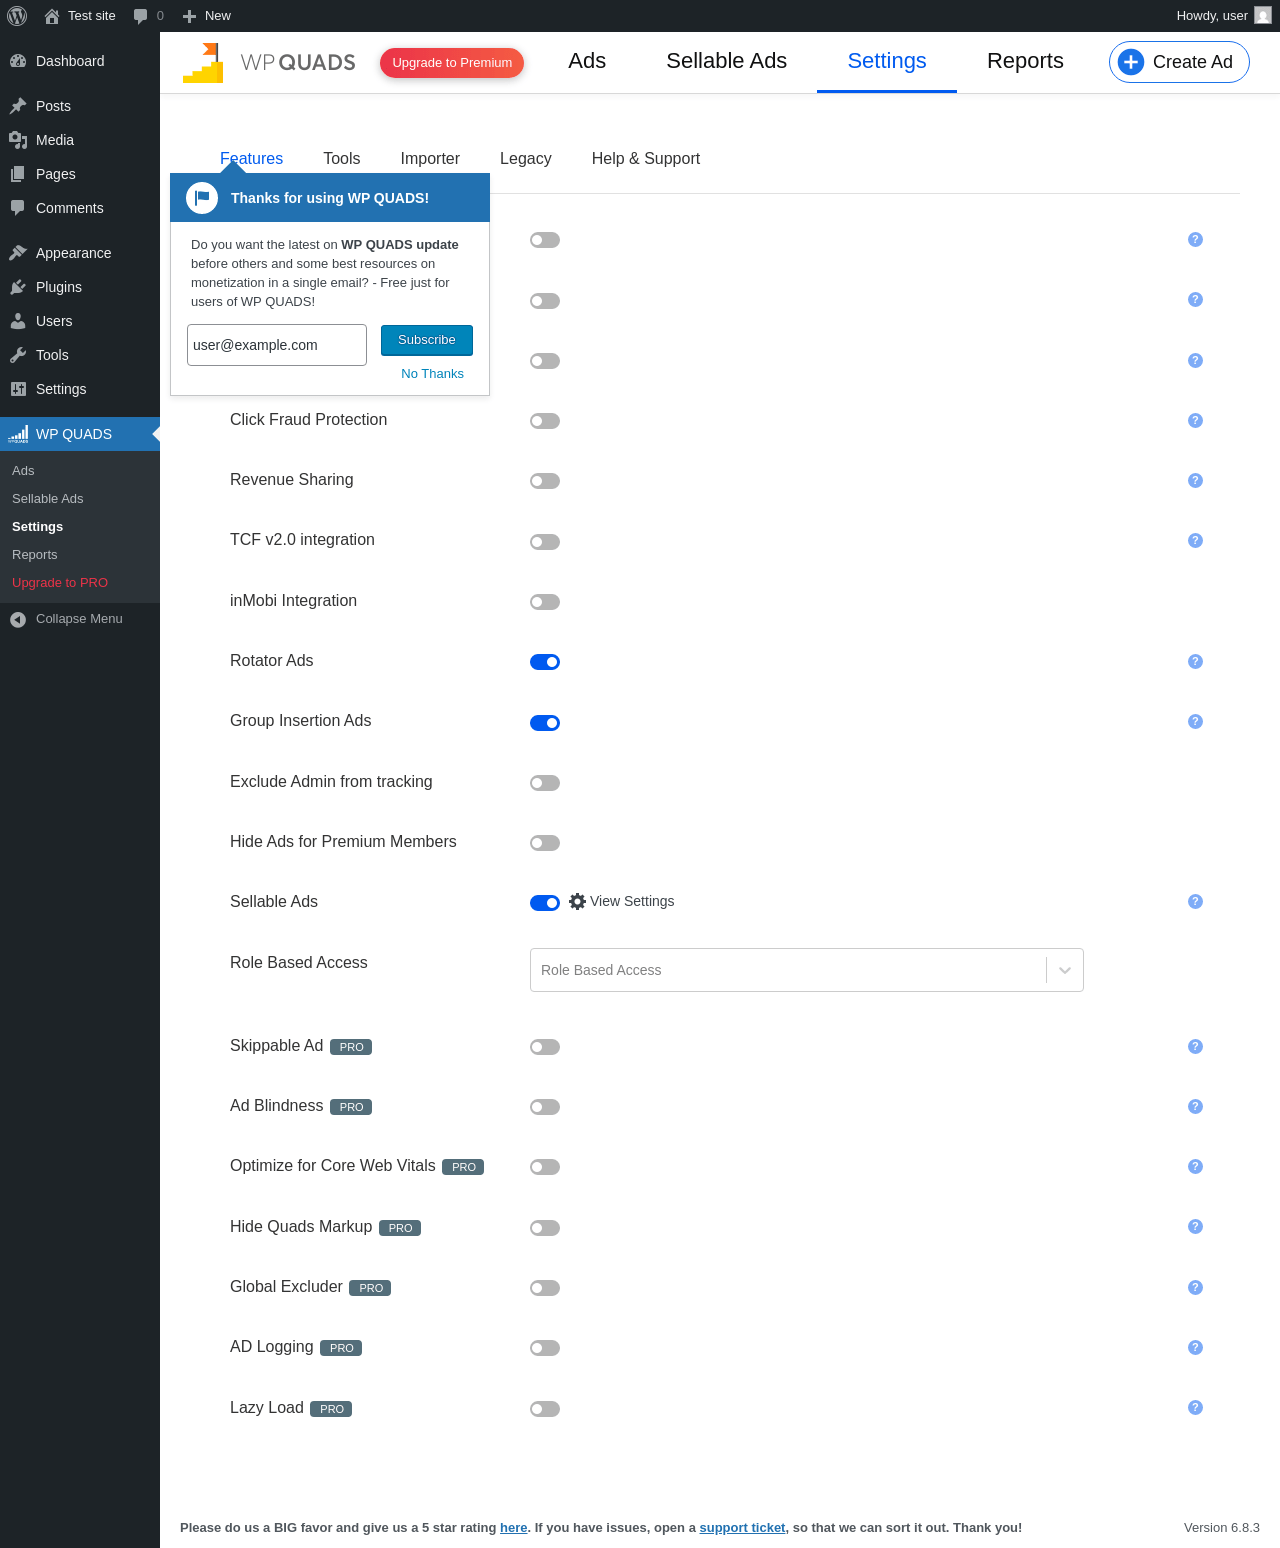The height and width of the screenshot is (1548, 1280).
Task: Open the Importer settings tab
Action: click(x=430, y=159)
